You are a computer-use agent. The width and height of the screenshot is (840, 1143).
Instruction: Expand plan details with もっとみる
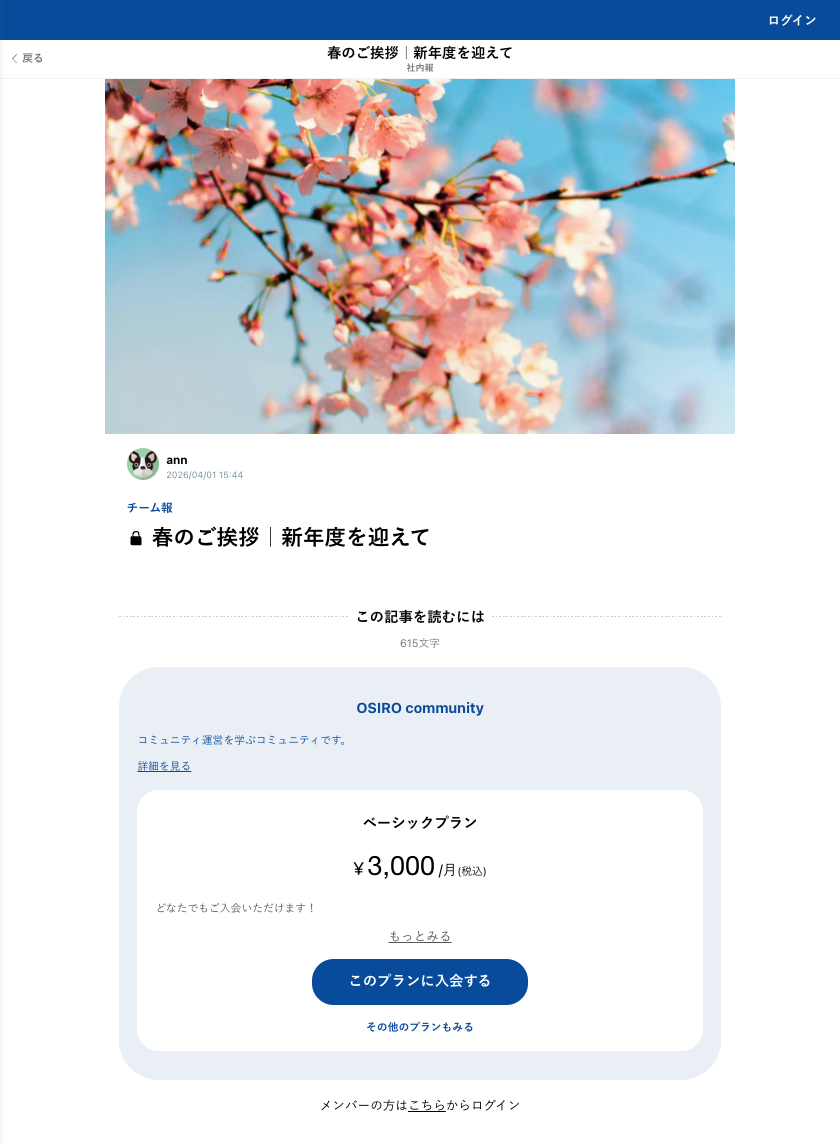point(420,937)
